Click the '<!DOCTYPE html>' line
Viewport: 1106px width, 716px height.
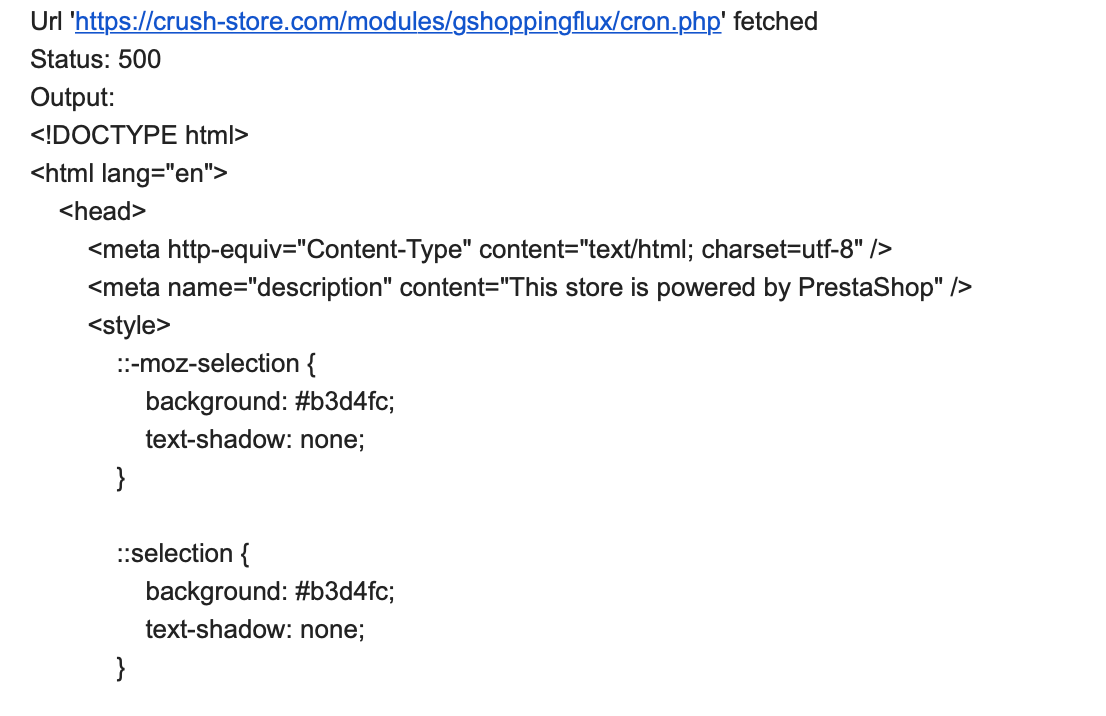click(x=140, y=136)
